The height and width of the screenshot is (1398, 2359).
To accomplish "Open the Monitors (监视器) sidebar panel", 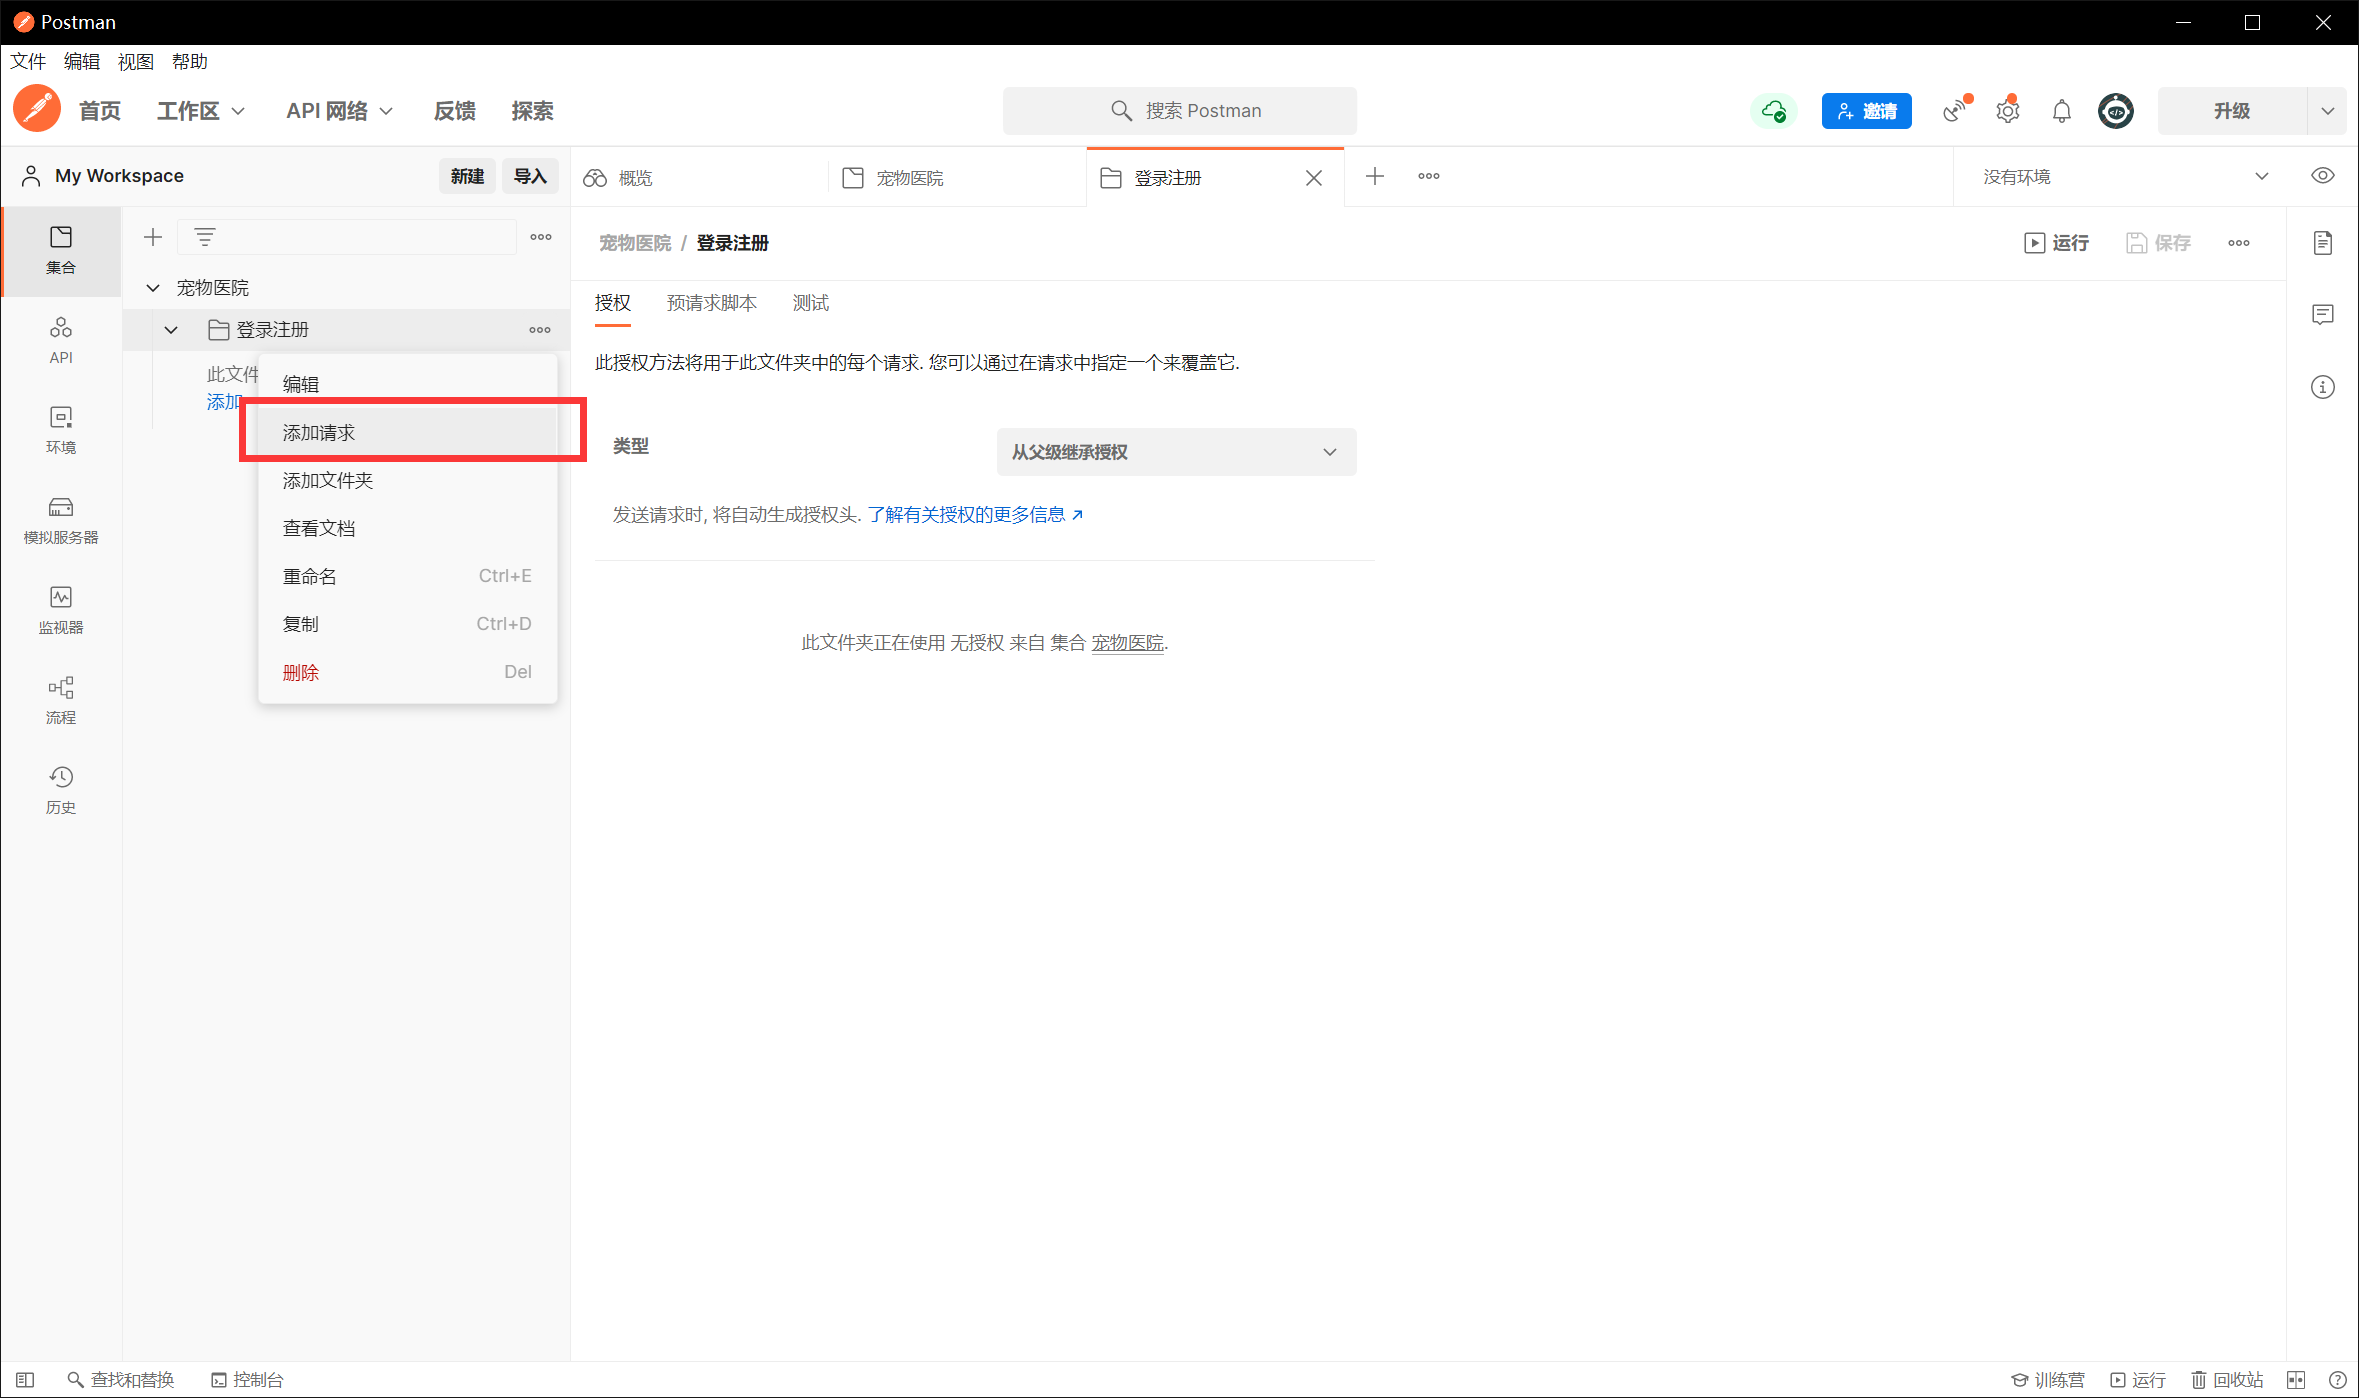I will 60,609.
